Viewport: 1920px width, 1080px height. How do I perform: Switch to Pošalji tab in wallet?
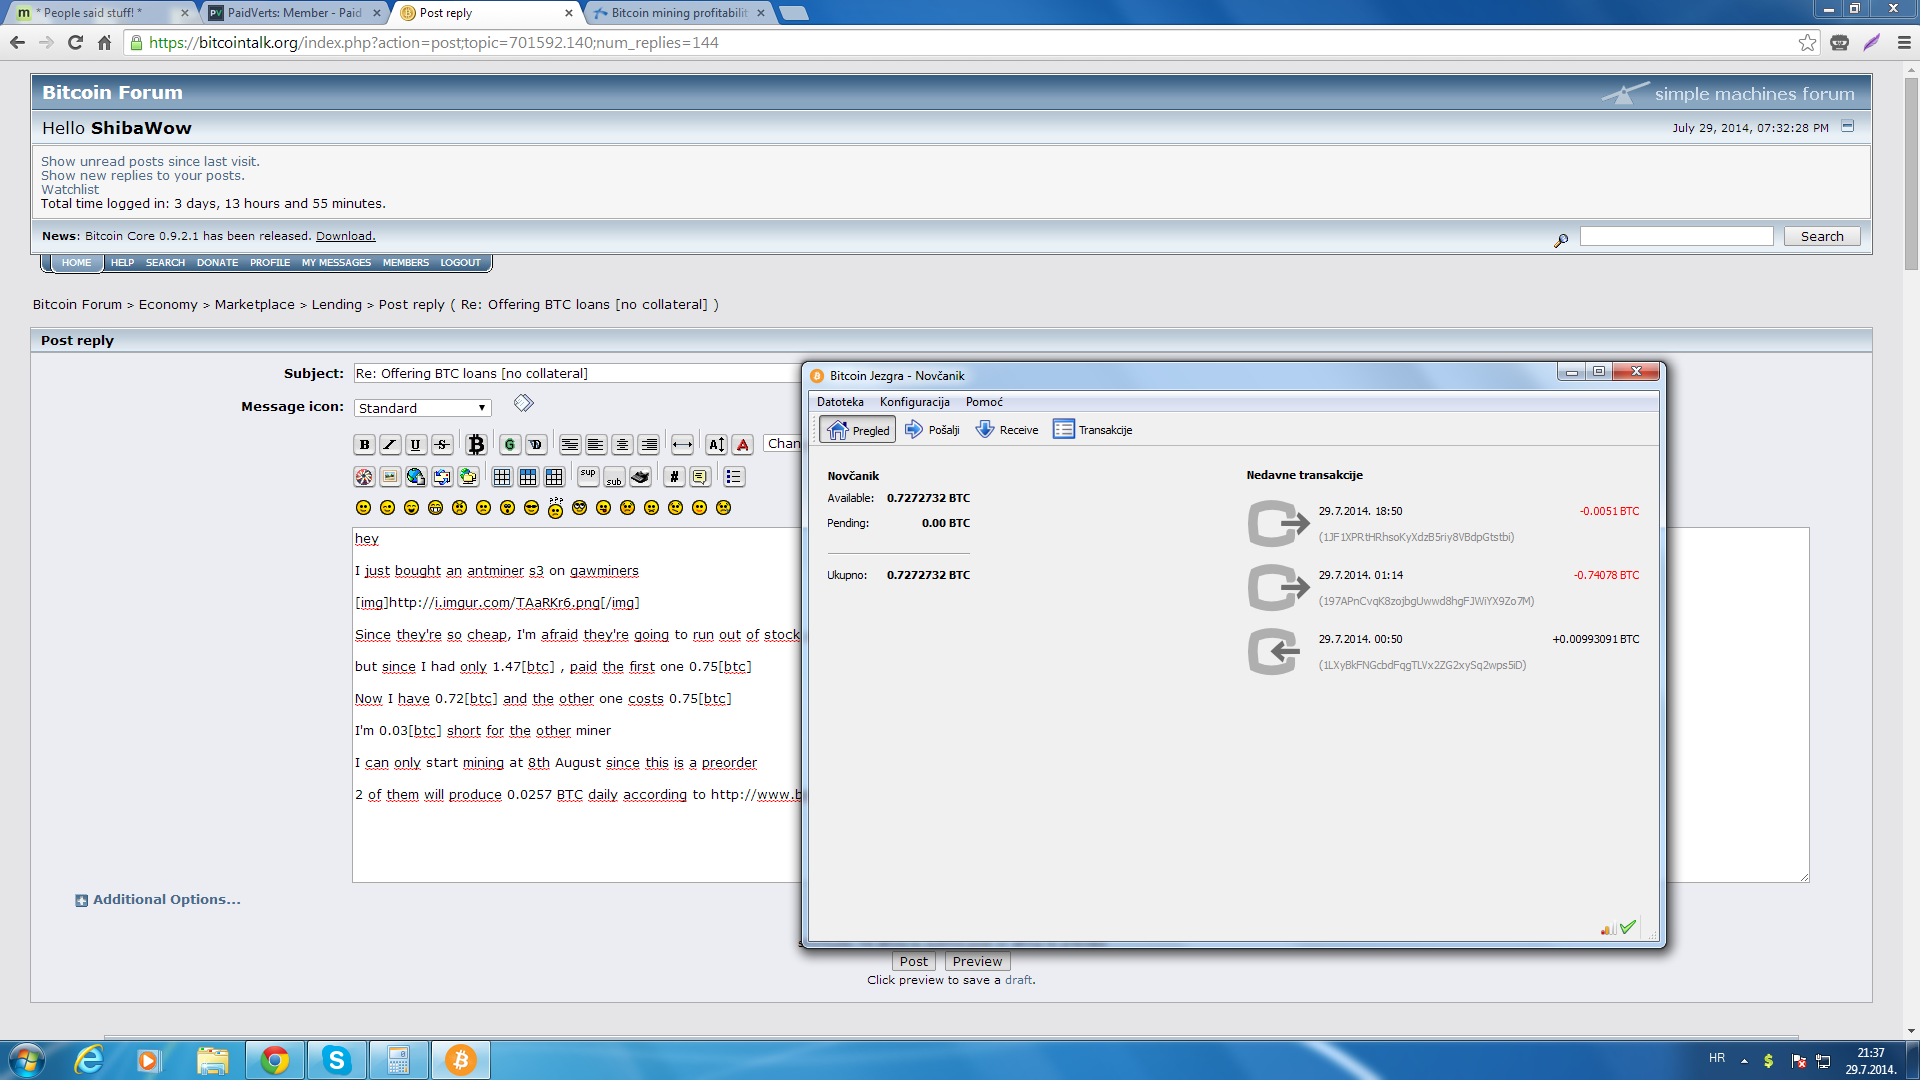932,430
